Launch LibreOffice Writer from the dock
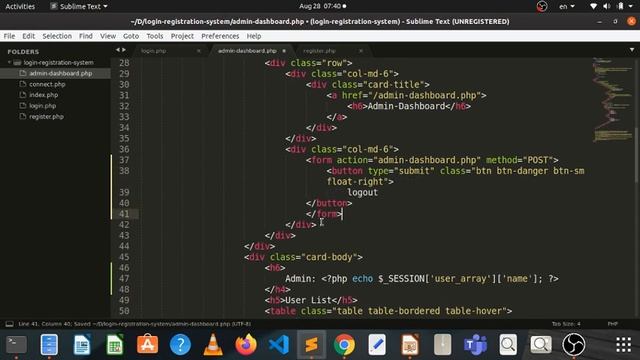640x360 pixels. (x=82, y=345)
